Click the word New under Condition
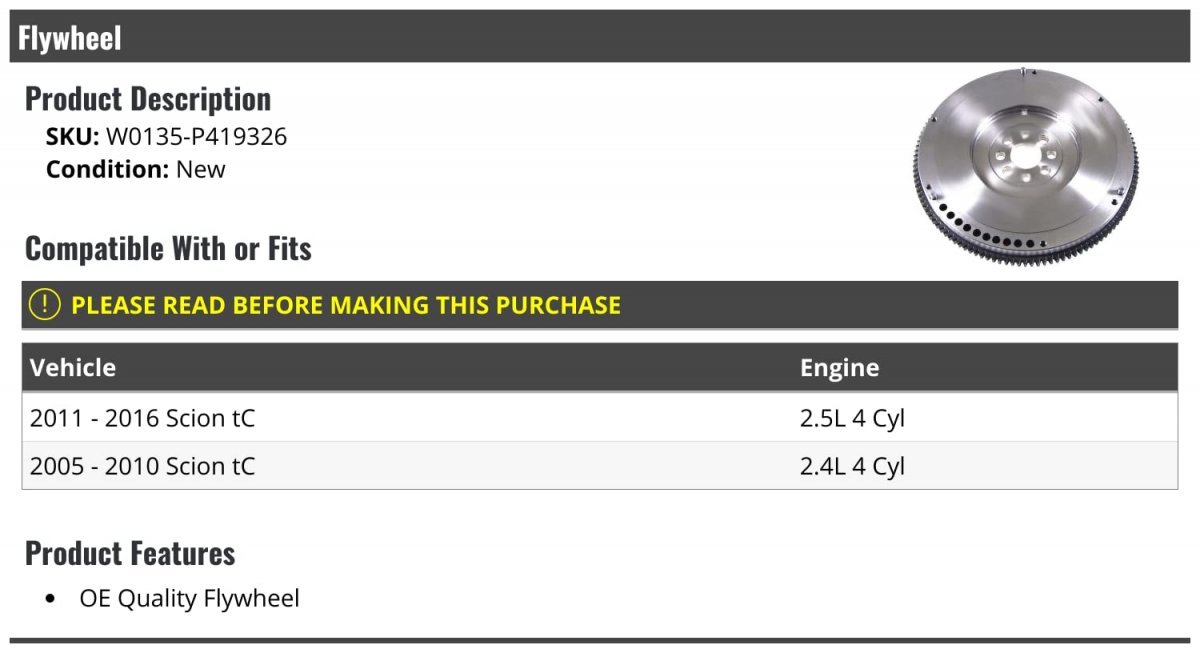 pyautogui.click(x=201, y=169)
